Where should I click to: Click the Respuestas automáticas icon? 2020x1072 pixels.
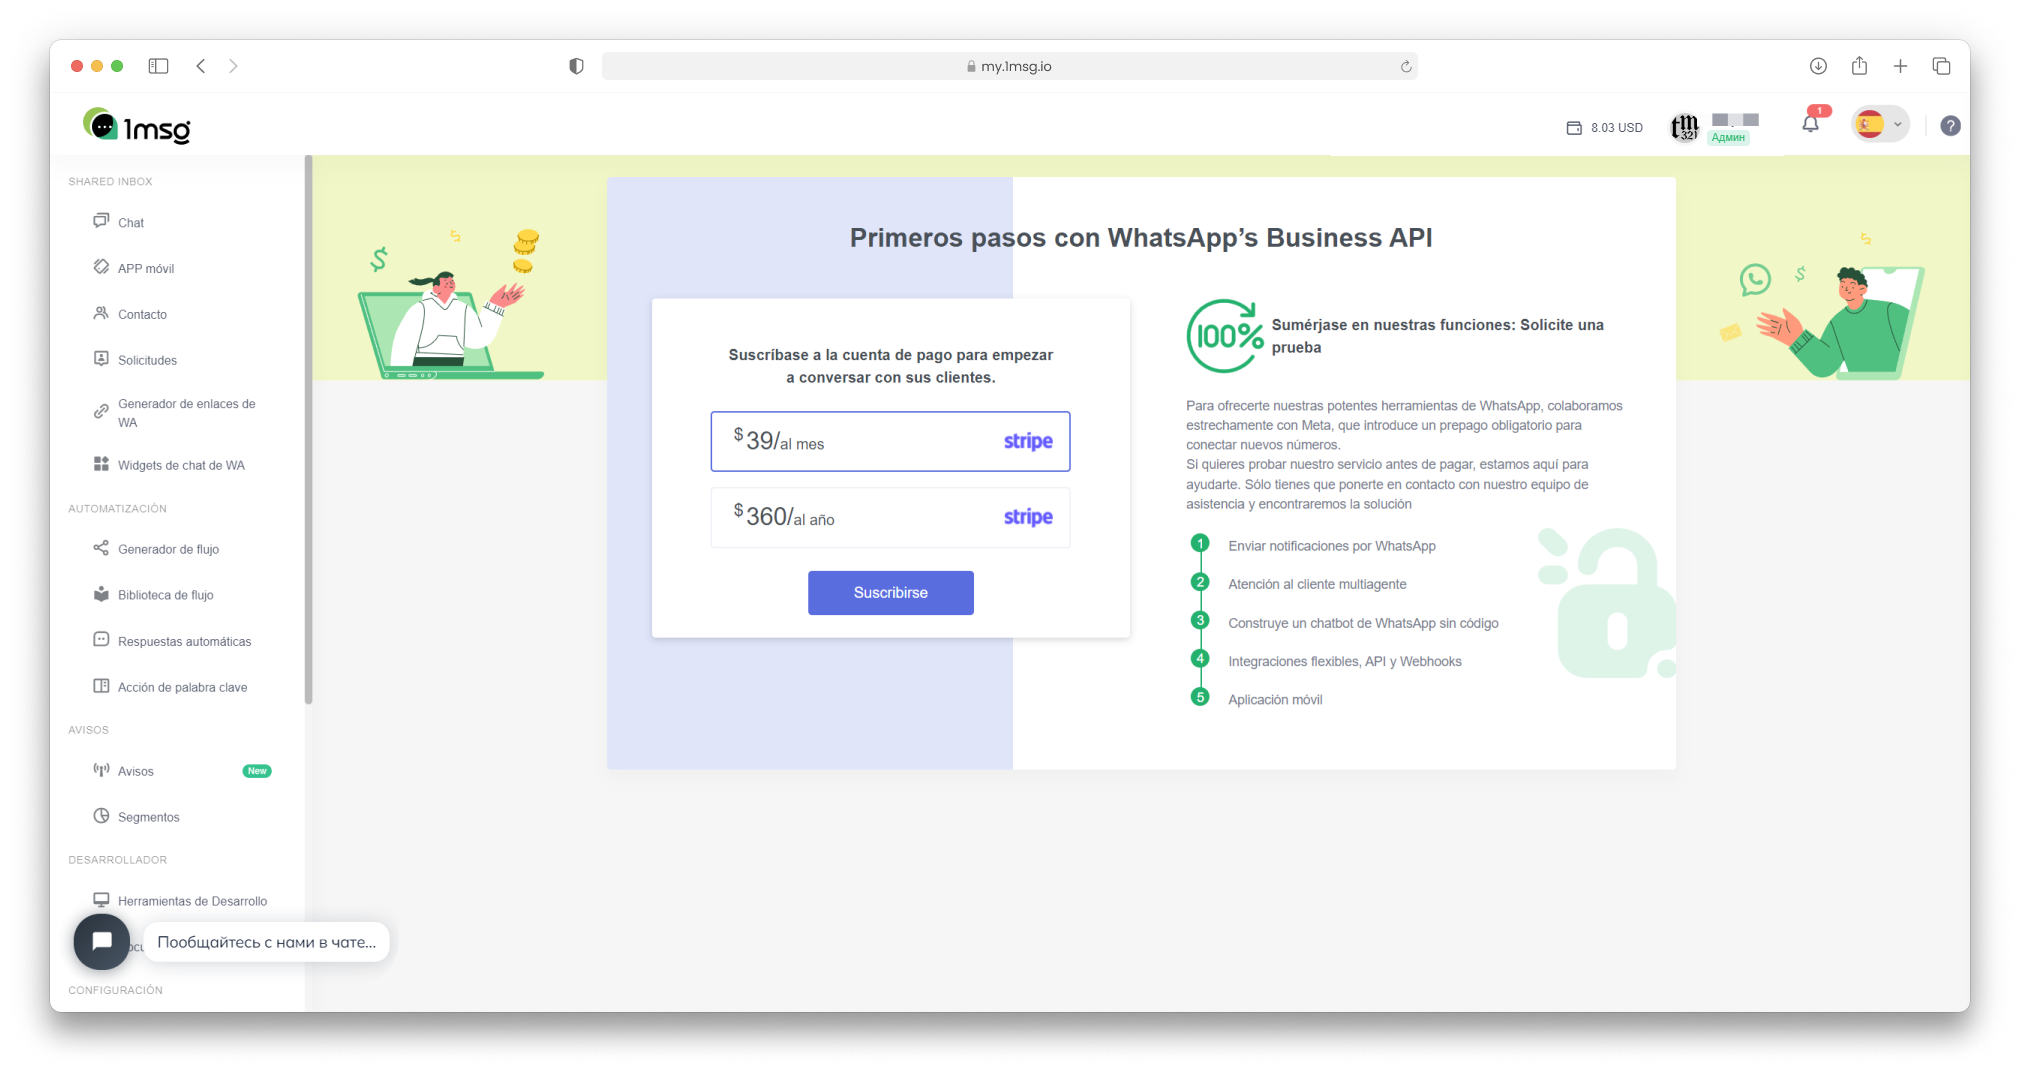point(101,640)
